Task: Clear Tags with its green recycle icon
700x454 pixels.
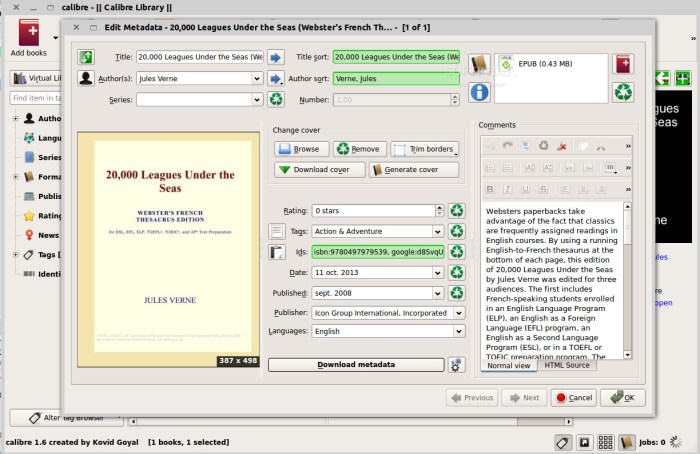Action: (457, 231)
